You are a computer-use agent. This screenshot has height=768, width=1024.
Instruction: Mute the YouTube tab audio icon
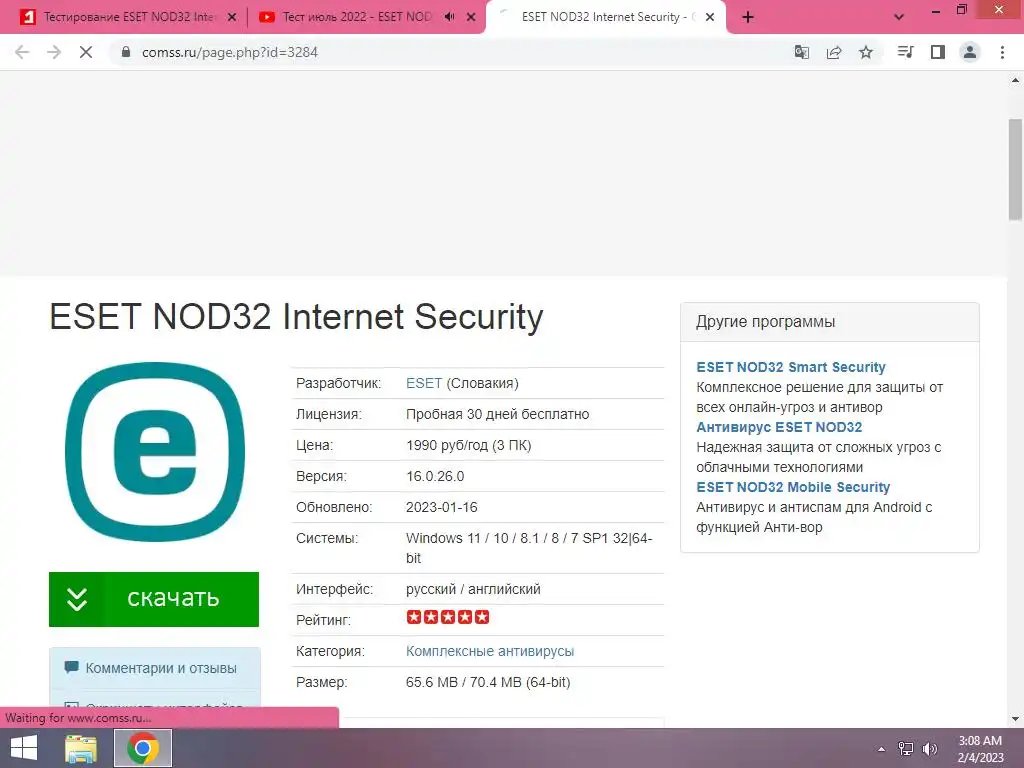(x=449, y=17)
